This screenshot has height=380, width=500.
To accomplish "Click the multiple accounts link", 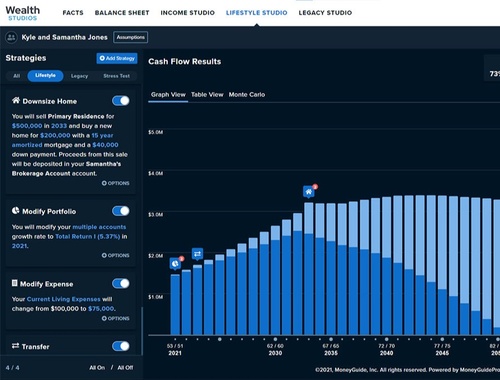I will pos(99,227).
